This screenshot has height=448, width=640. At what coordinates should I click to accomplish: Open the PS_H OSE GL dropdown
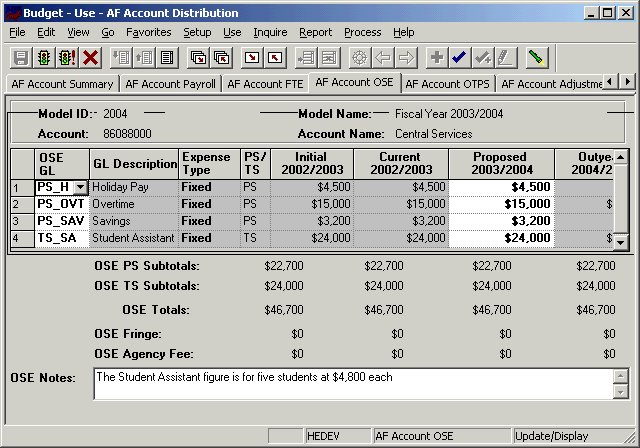(80, 187)
